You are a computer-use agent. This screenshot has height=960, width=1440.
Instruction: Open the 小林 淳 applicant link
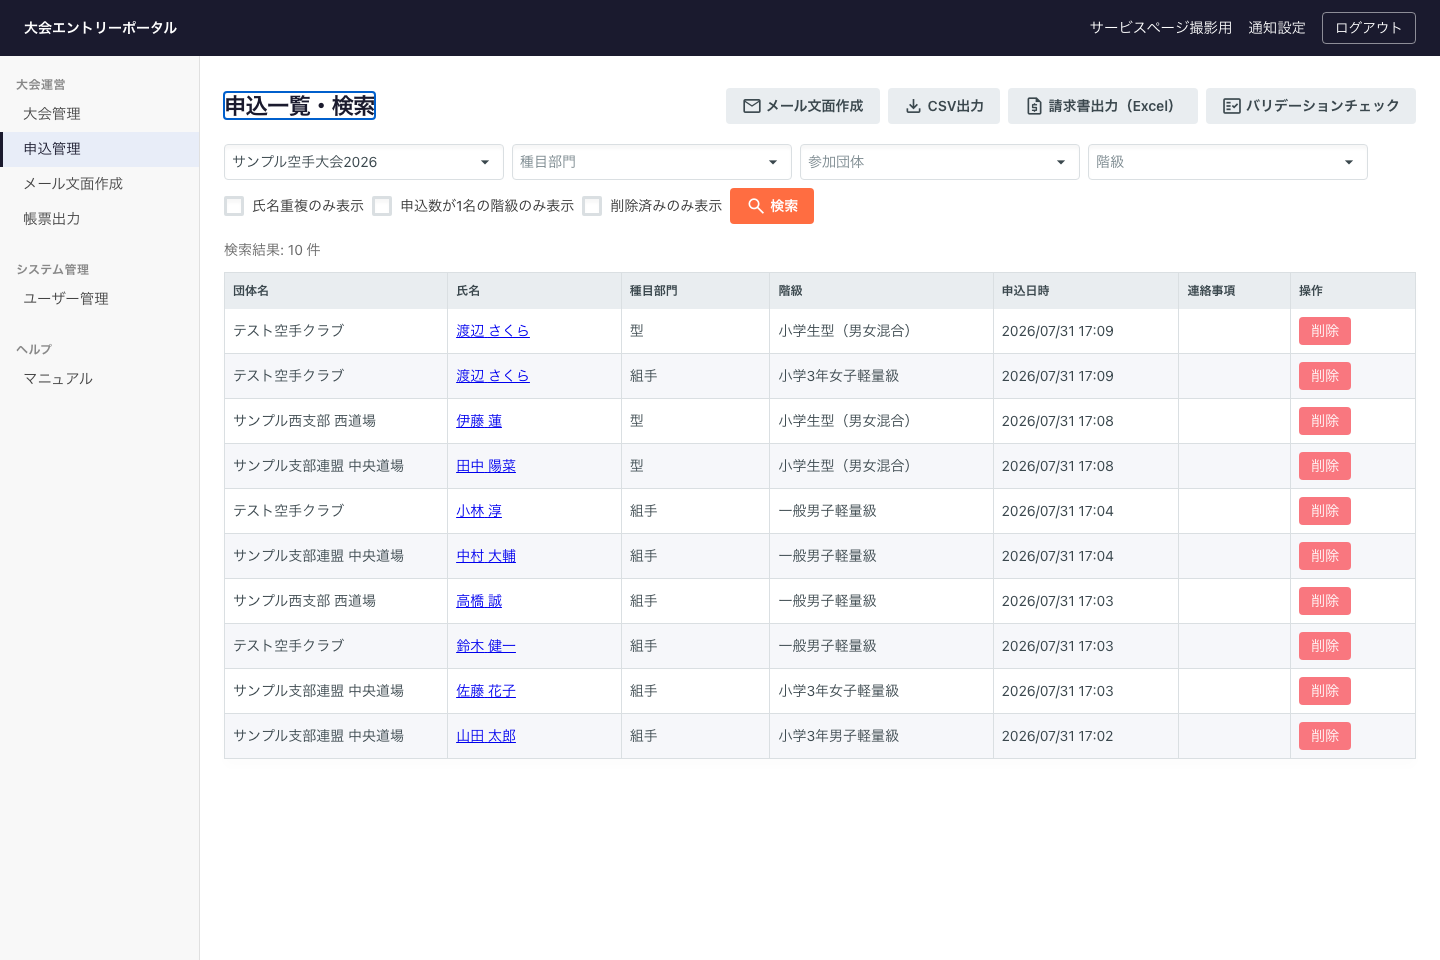click(x=479, y=511)
